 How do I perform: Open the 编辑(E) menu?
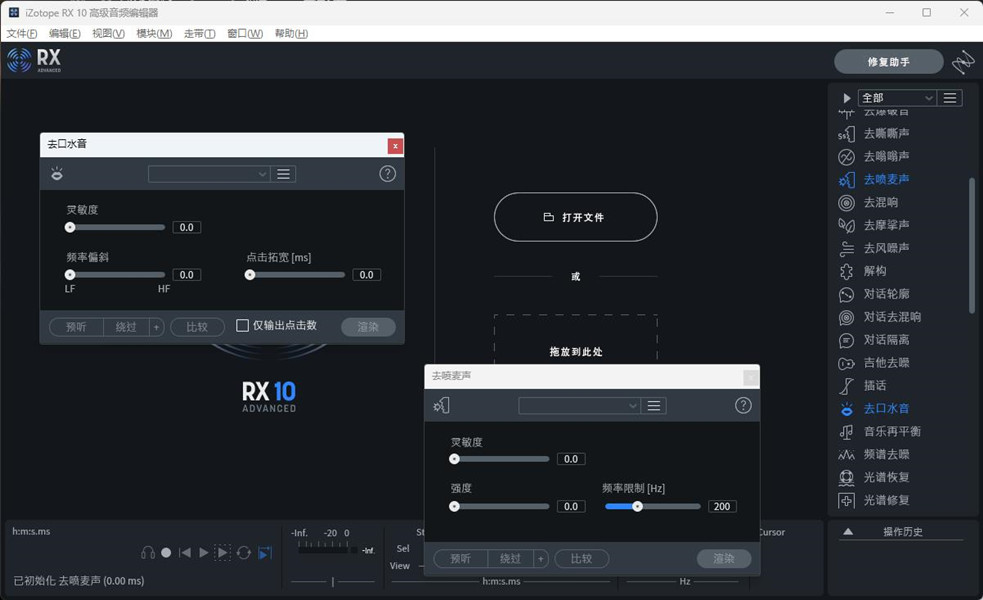pos(65,33)
